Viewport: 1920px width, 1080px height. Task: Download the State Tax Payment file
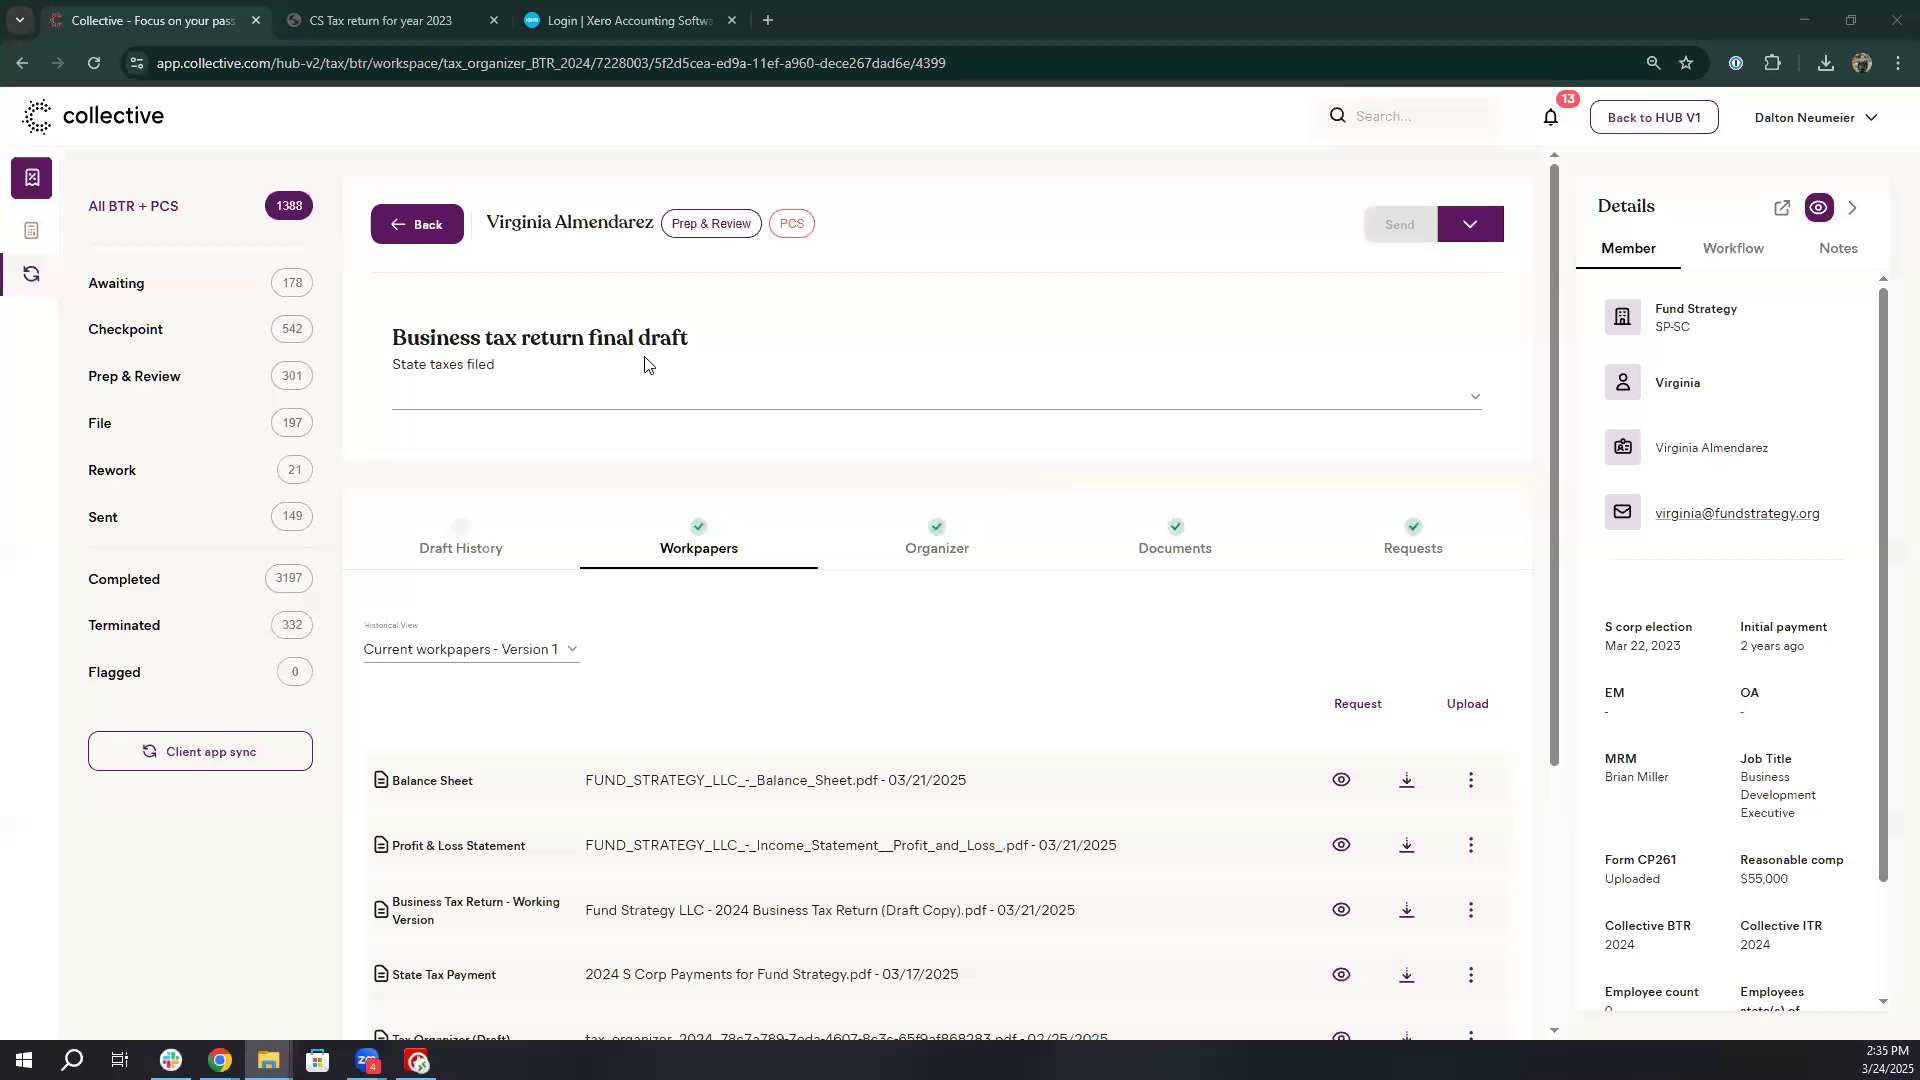(x=1406, y=975)
